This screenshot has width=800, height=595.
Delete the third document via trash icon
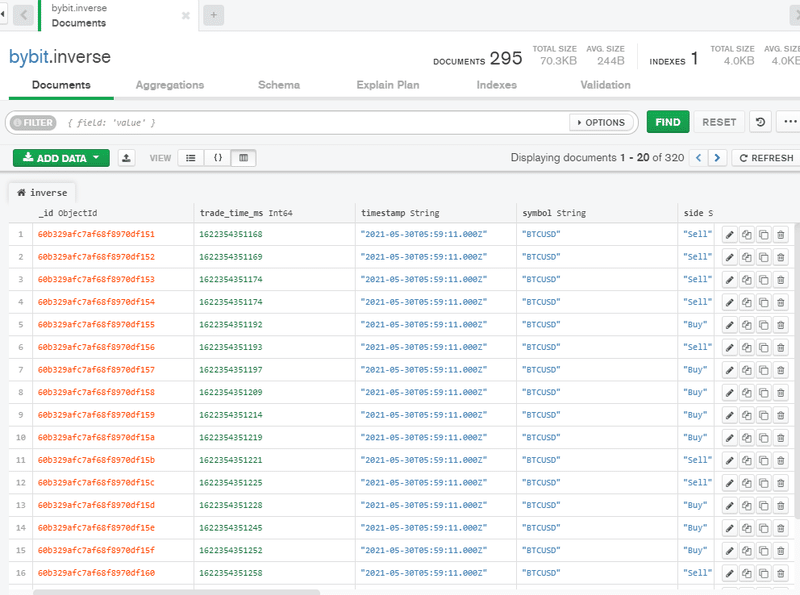(x=781, y=279)
